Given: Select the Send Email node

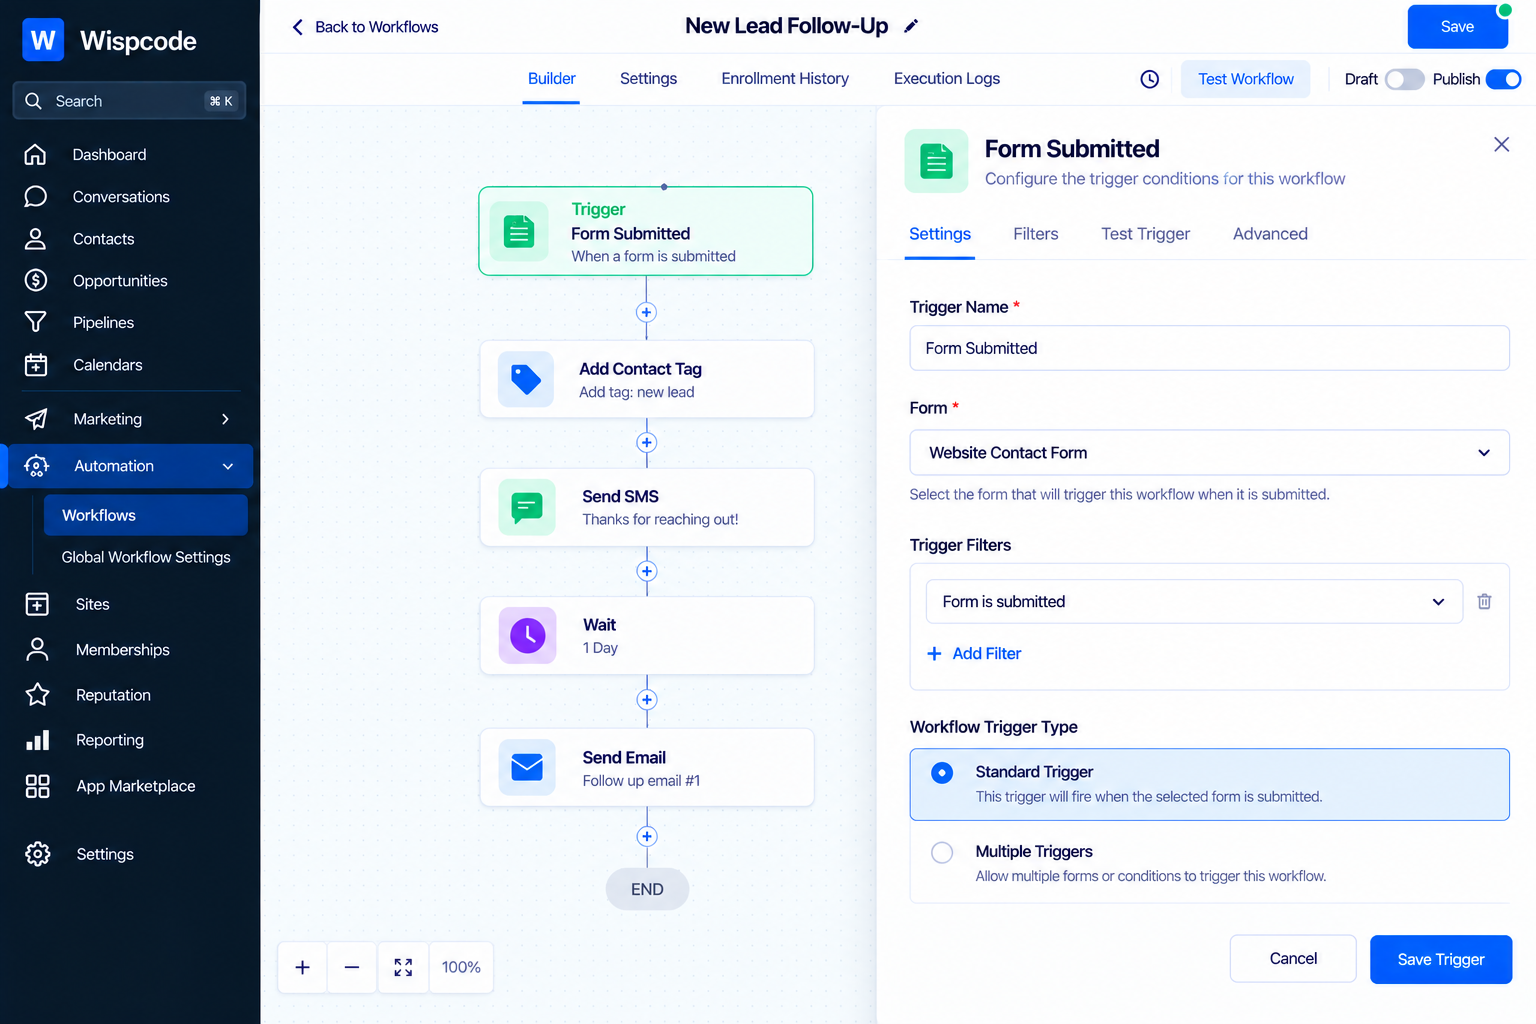Looking at the screenshot, I should pyautogui.click(x=646, y=768).
